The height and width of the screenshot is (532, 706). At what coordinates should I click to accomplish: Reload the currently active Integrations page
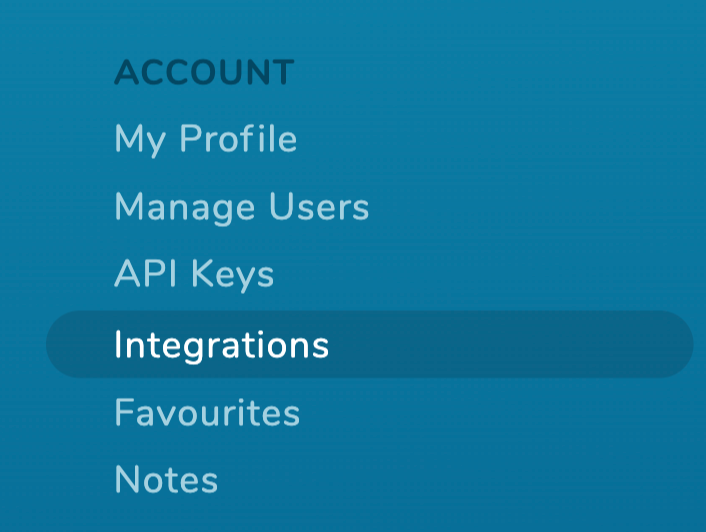click(x=370, y=344)
